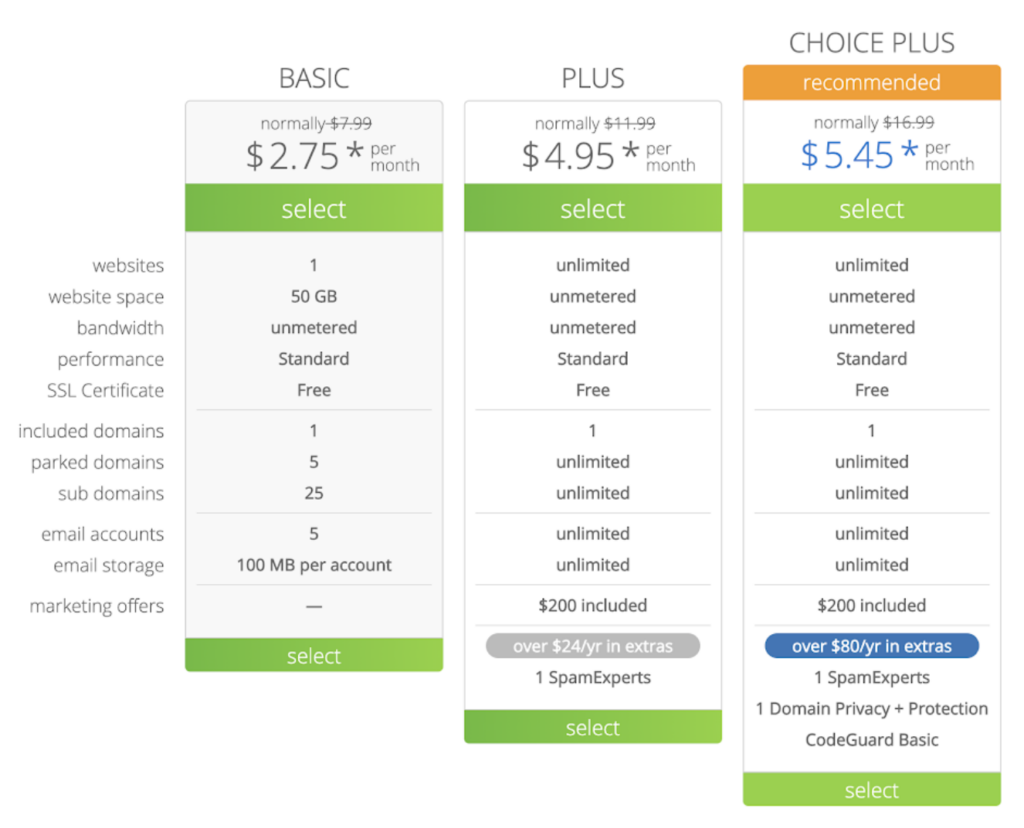Select the Choice Plus plan top button
The width and height of the screenshot is (1024, 828).
click(871, 208)
